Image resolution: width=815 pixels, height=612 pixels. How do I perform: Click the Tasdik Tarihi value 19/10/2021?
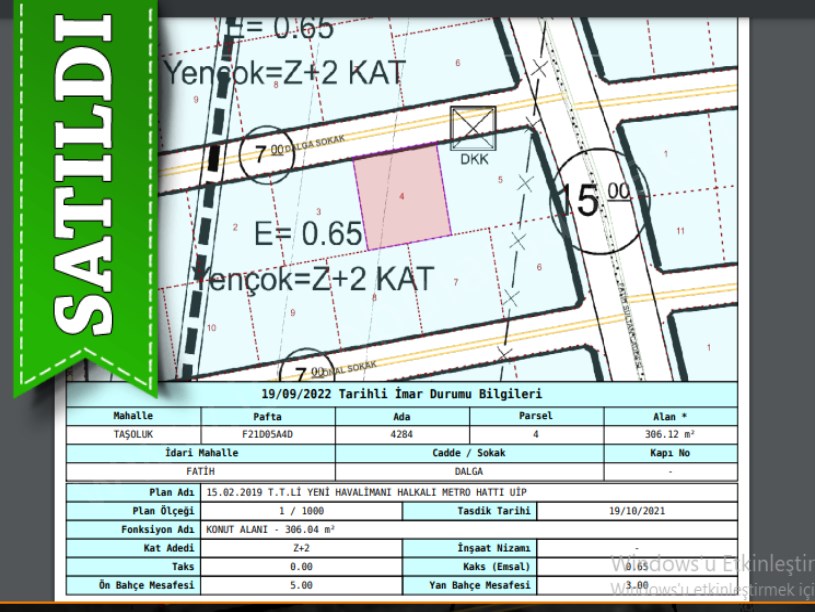tap(636, 511)
